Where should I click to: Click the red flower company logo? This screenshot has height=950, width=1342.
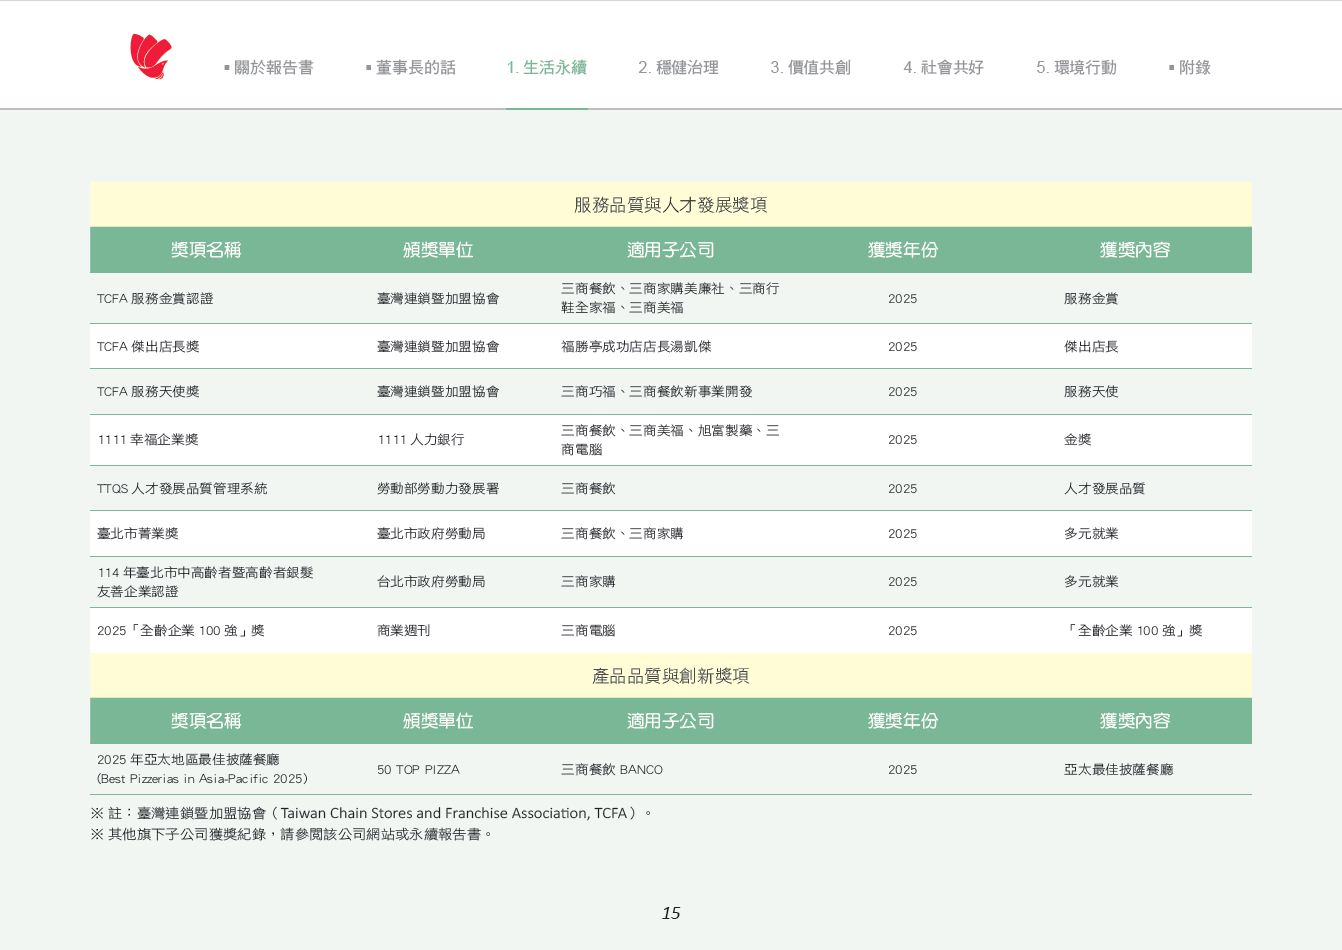(x=151, y=56)
